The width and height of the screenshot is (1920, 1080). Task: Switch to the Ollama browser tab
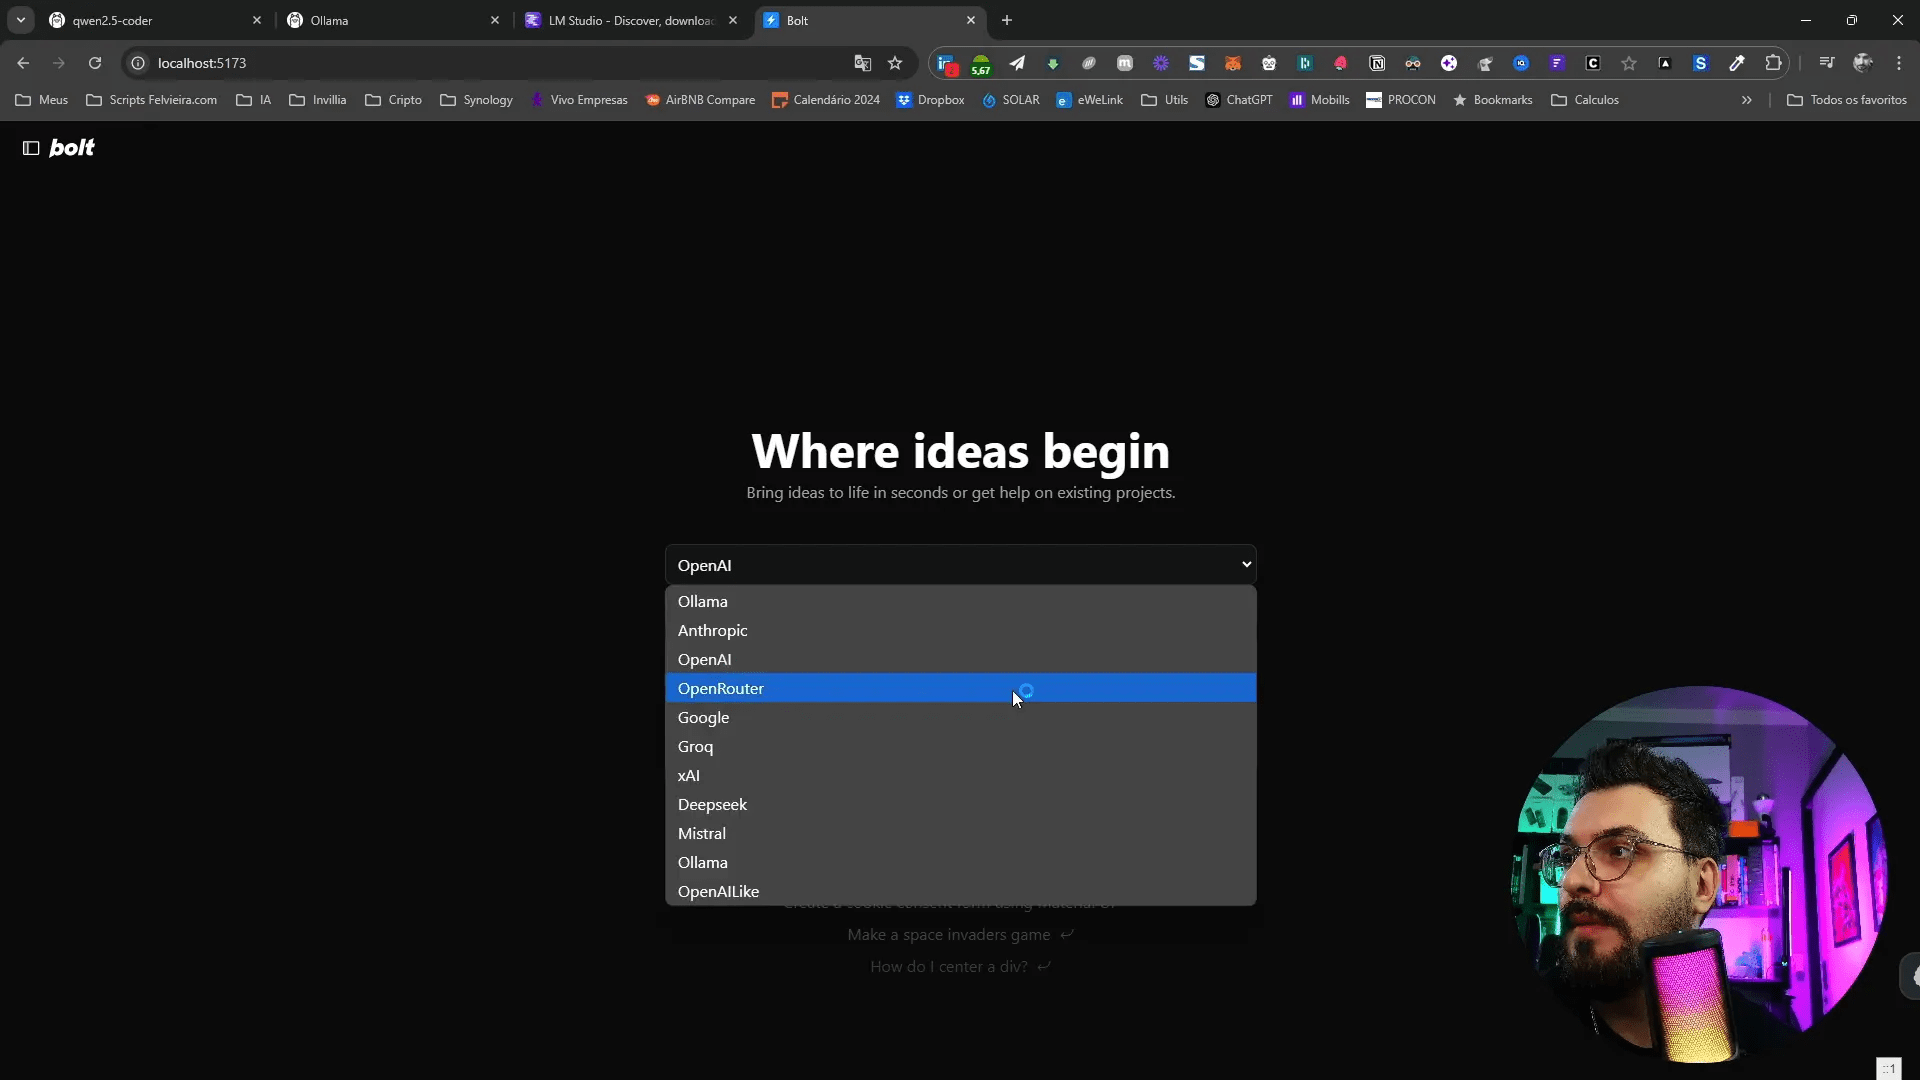tap(393, 20)
